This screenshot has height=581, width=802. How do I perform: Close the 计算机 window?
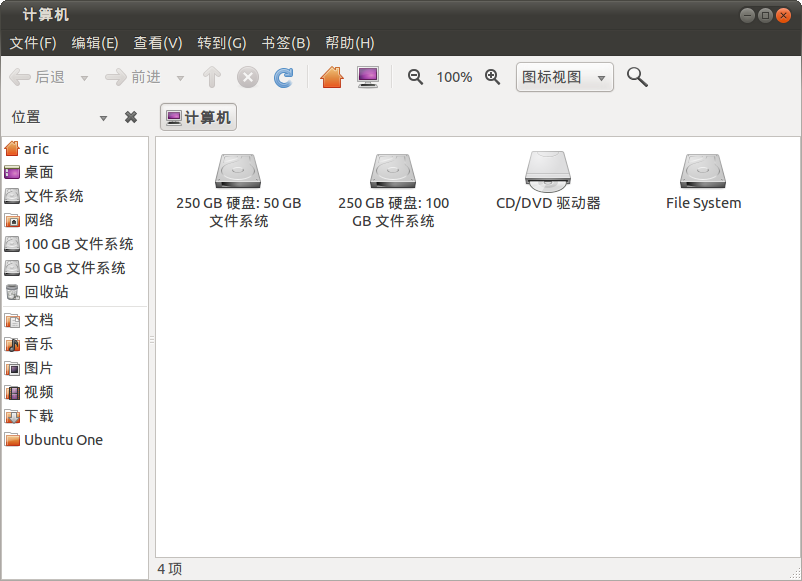click(x=783, y=15)
